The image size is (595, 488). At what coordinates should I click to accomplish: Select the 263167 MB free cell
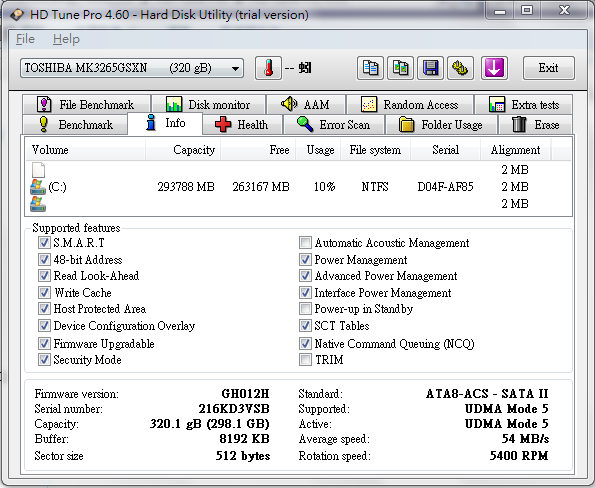click(261, 187)
